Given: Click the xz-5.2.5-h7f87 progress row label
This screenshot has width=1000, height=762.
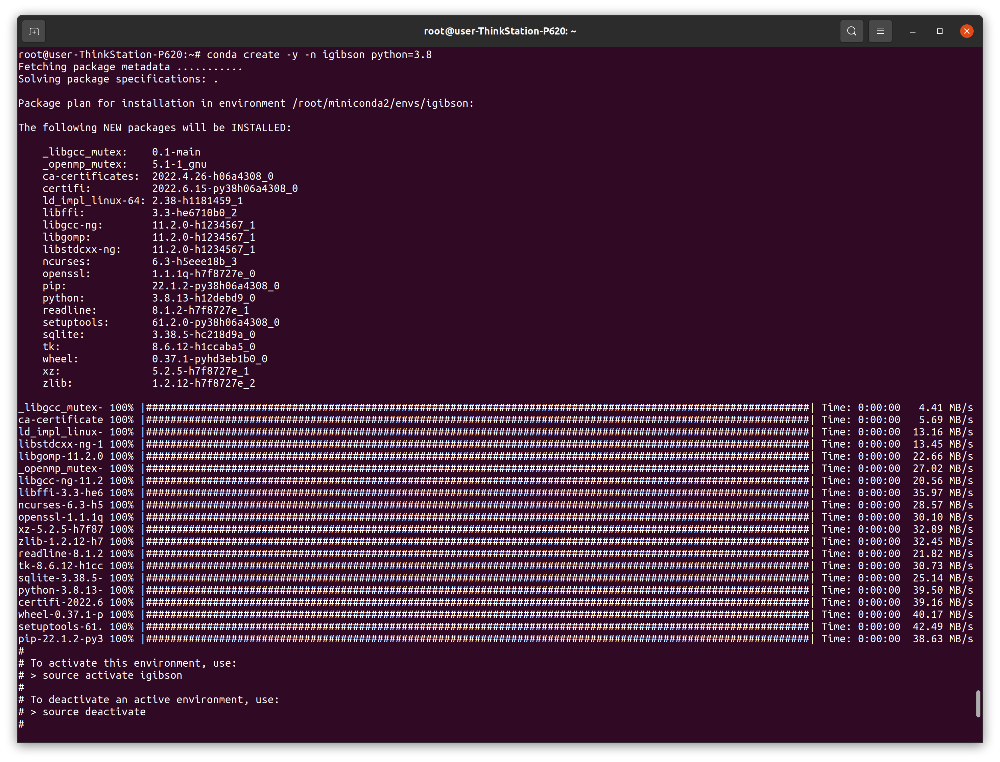Looking at the screenshot, I should pyautogui.click(x=61, y=529).
